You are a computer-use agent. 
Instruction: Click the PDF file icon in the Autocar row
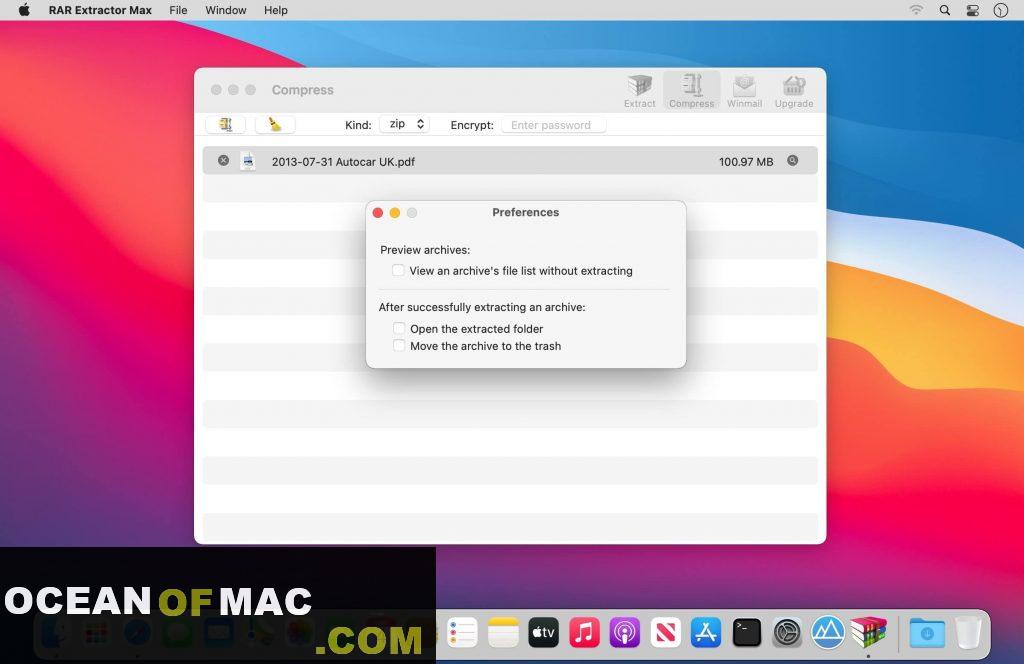point(248,161)
